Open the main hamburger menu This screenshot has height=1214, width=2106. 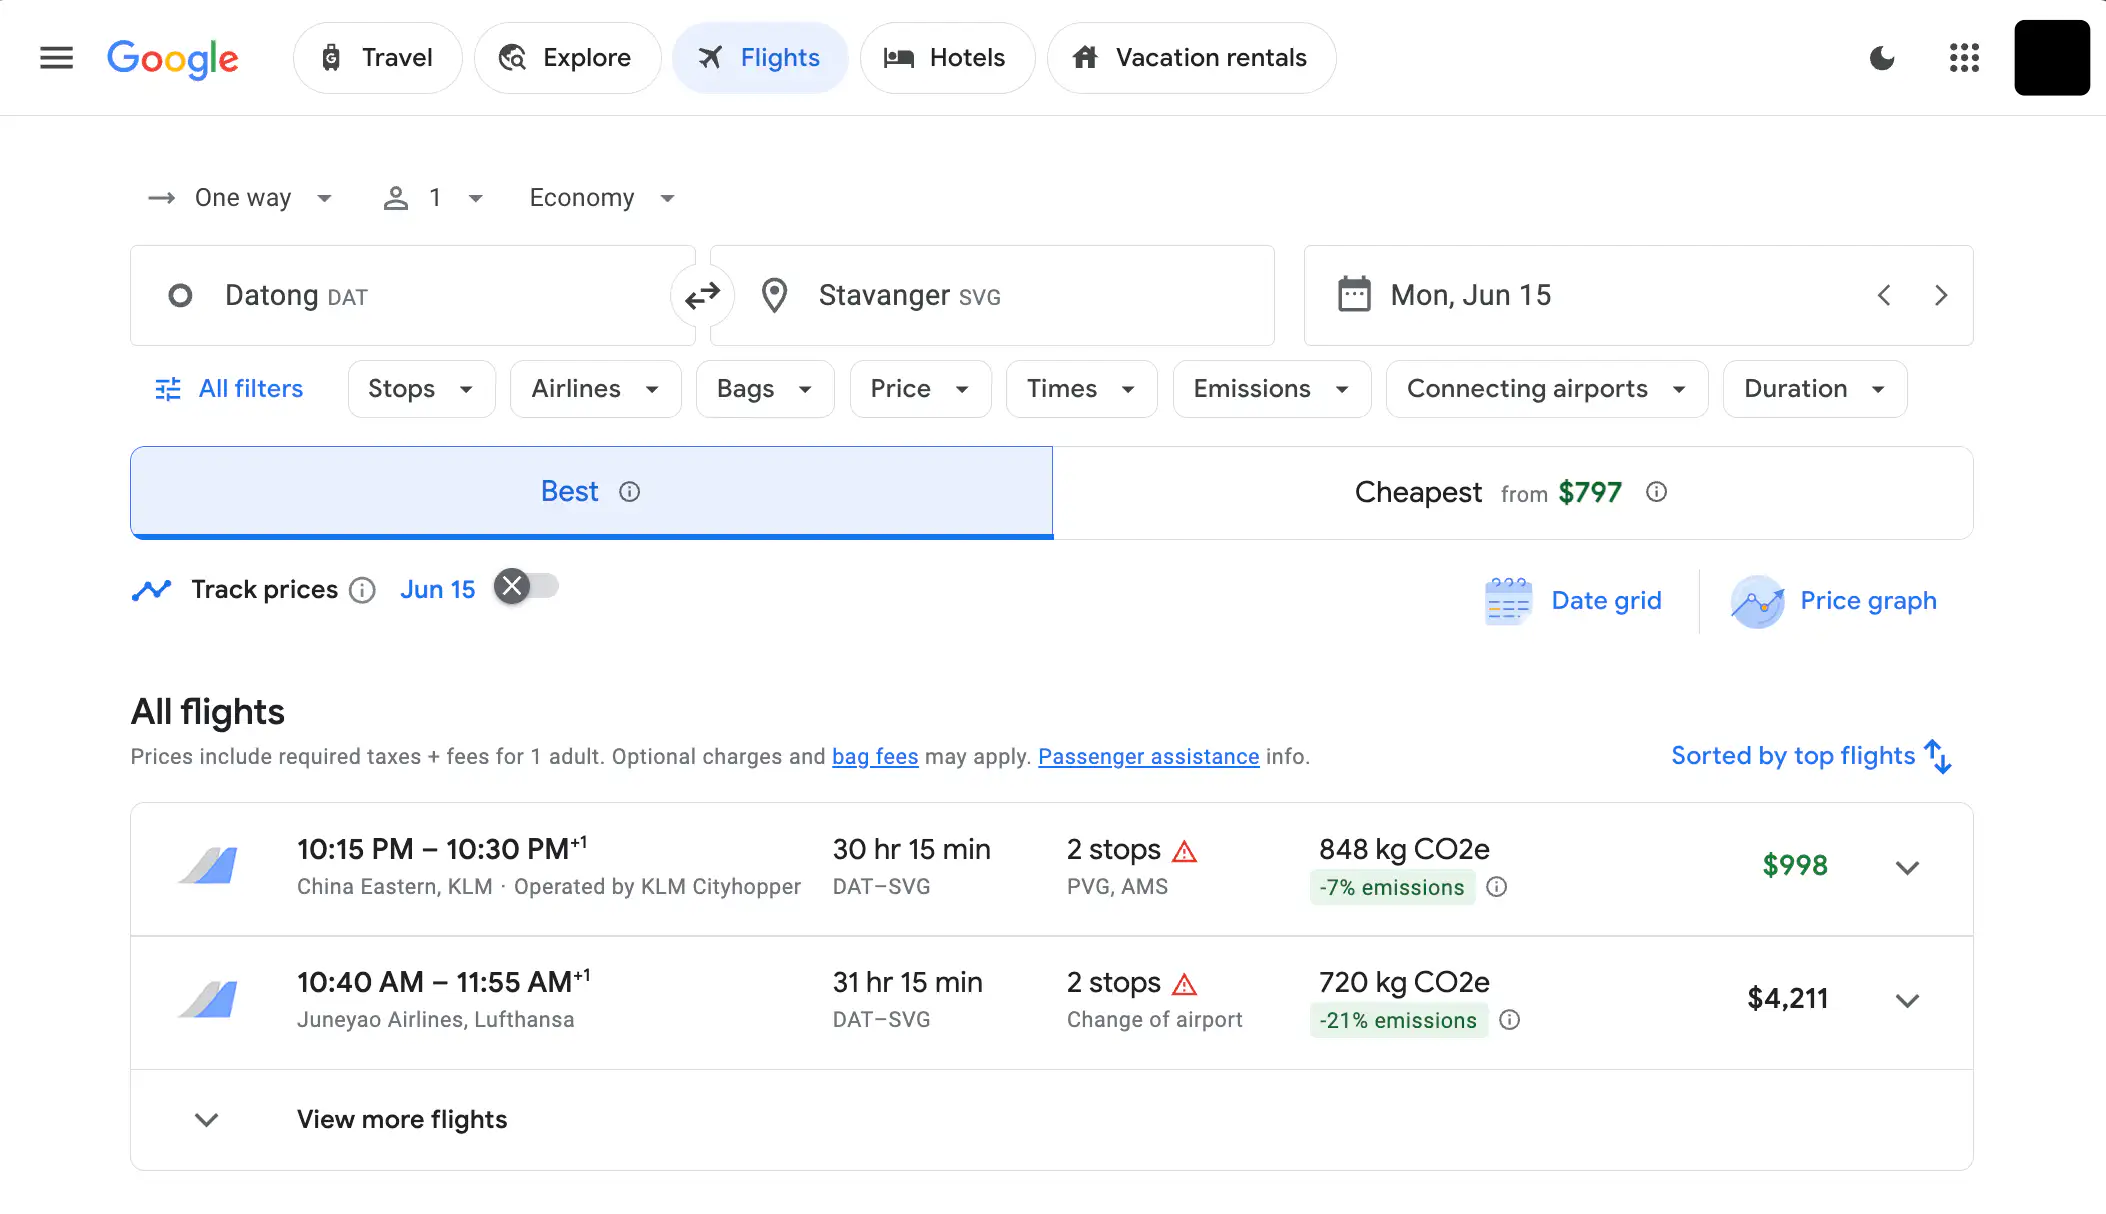click(56, 58)
